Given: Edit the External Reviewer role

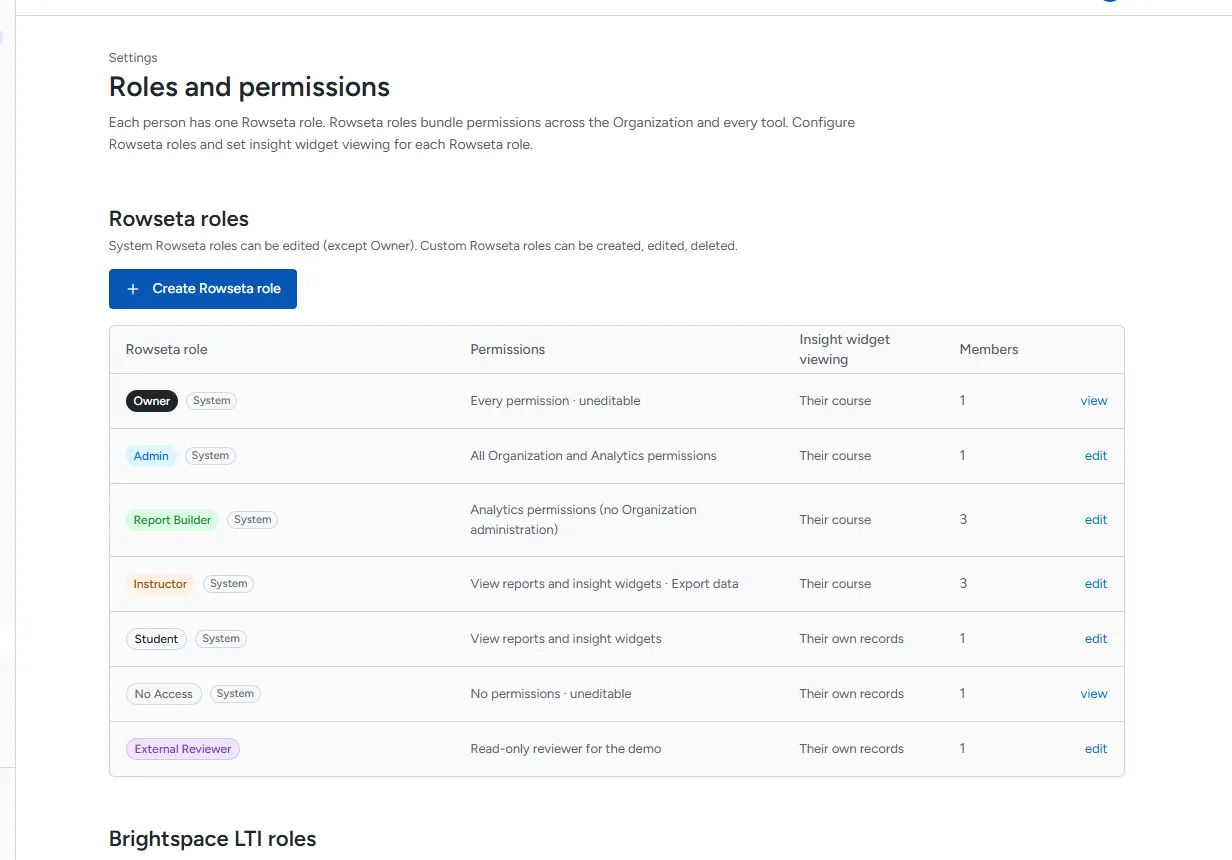Looking at the screenshot, I should pyautogui.click(x=1096, y=749).
